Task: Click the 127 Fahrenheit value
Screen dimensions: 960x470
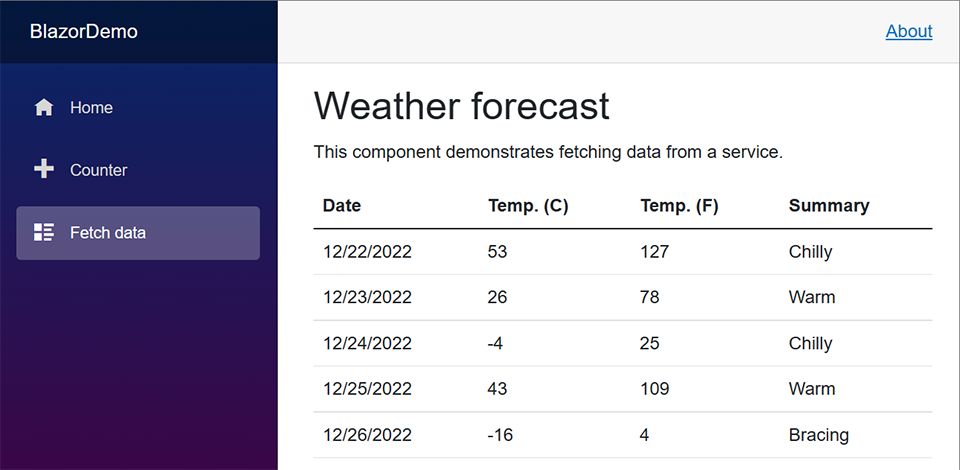Action: (654, 252)
